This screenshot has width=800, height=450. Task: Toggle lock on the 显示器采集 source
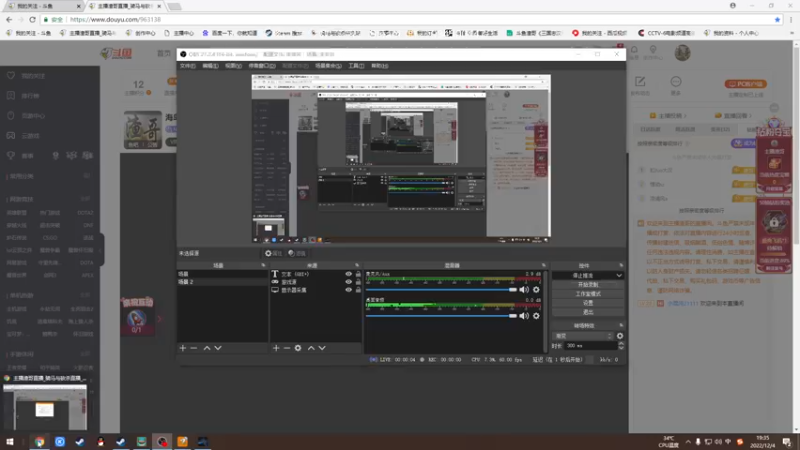click(358, 290)
